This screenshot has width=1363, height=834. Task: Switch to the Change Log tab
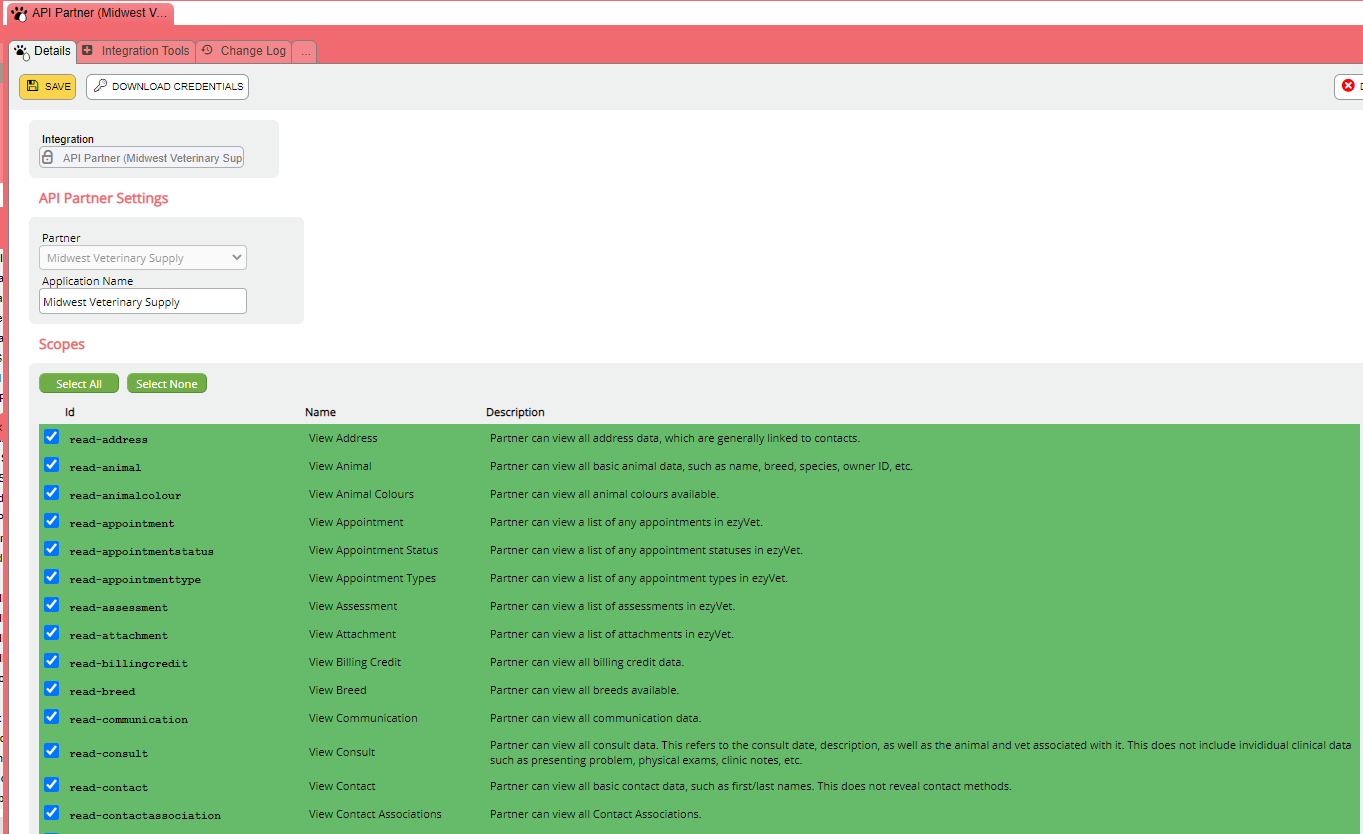tap(244, 51)
